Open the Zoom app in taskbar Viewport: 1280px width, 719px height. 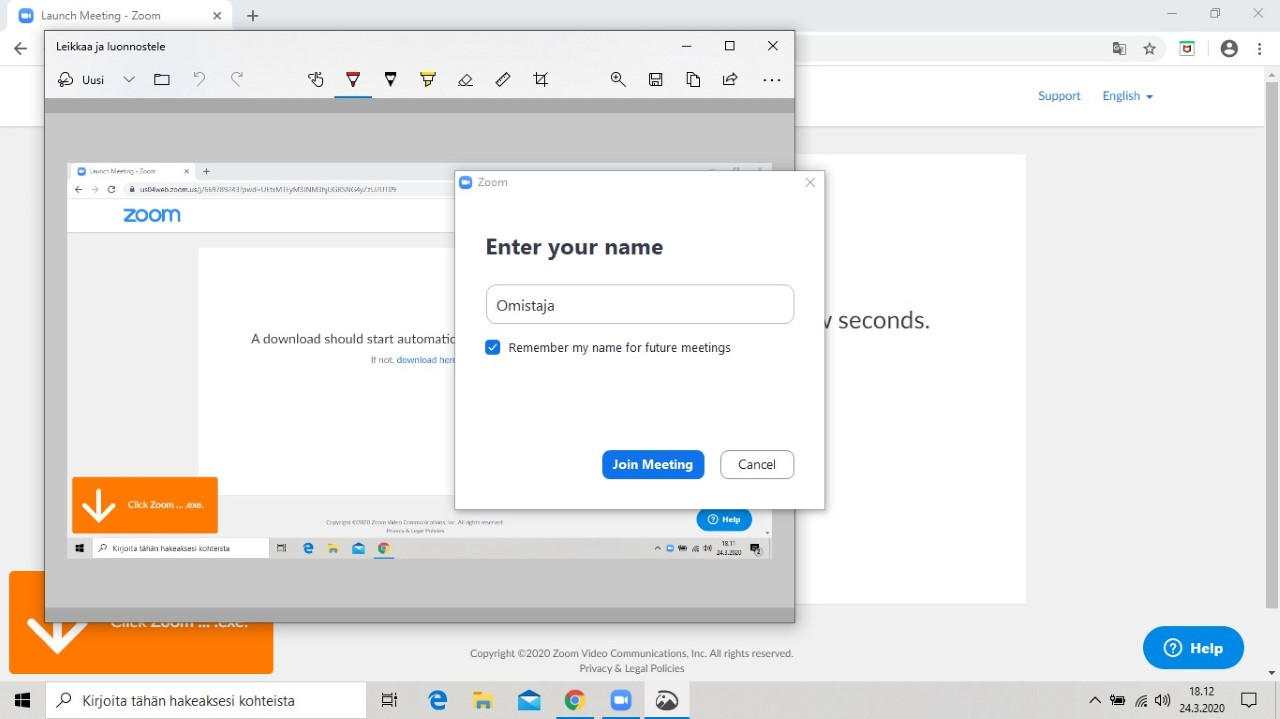click(x=621, y=701)
